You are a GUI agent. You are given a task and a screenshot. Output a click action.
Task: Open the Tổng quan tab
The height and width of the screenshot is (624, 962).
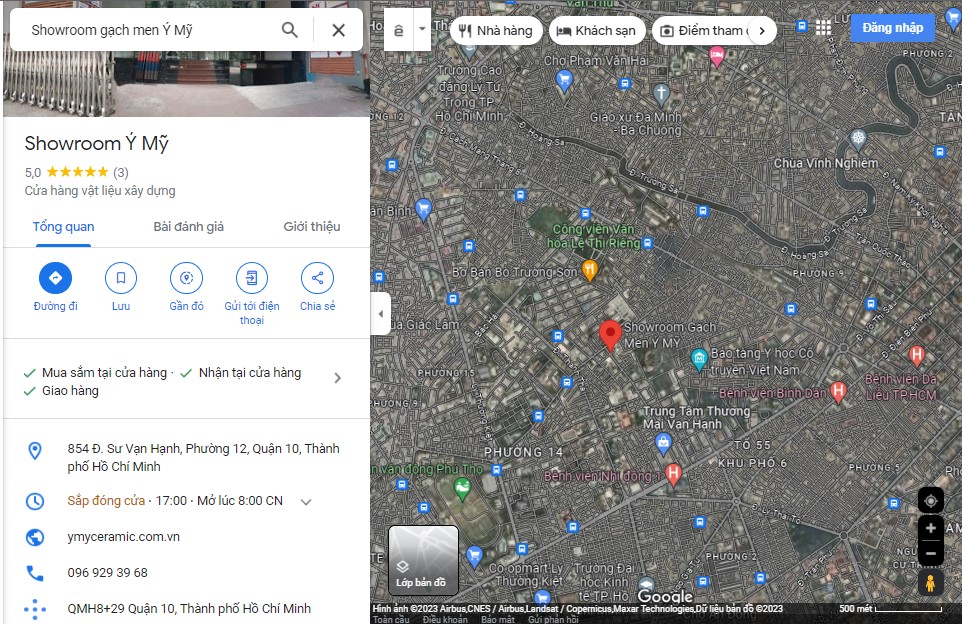(x=63, y=227)
